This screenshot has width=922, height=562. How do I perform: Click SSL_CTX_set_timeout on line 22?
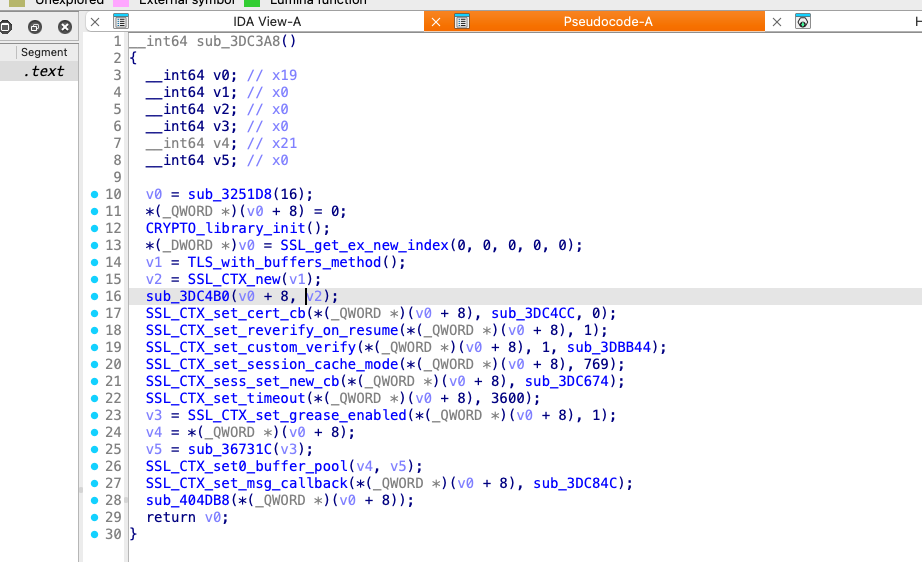[x=226, y=399]
